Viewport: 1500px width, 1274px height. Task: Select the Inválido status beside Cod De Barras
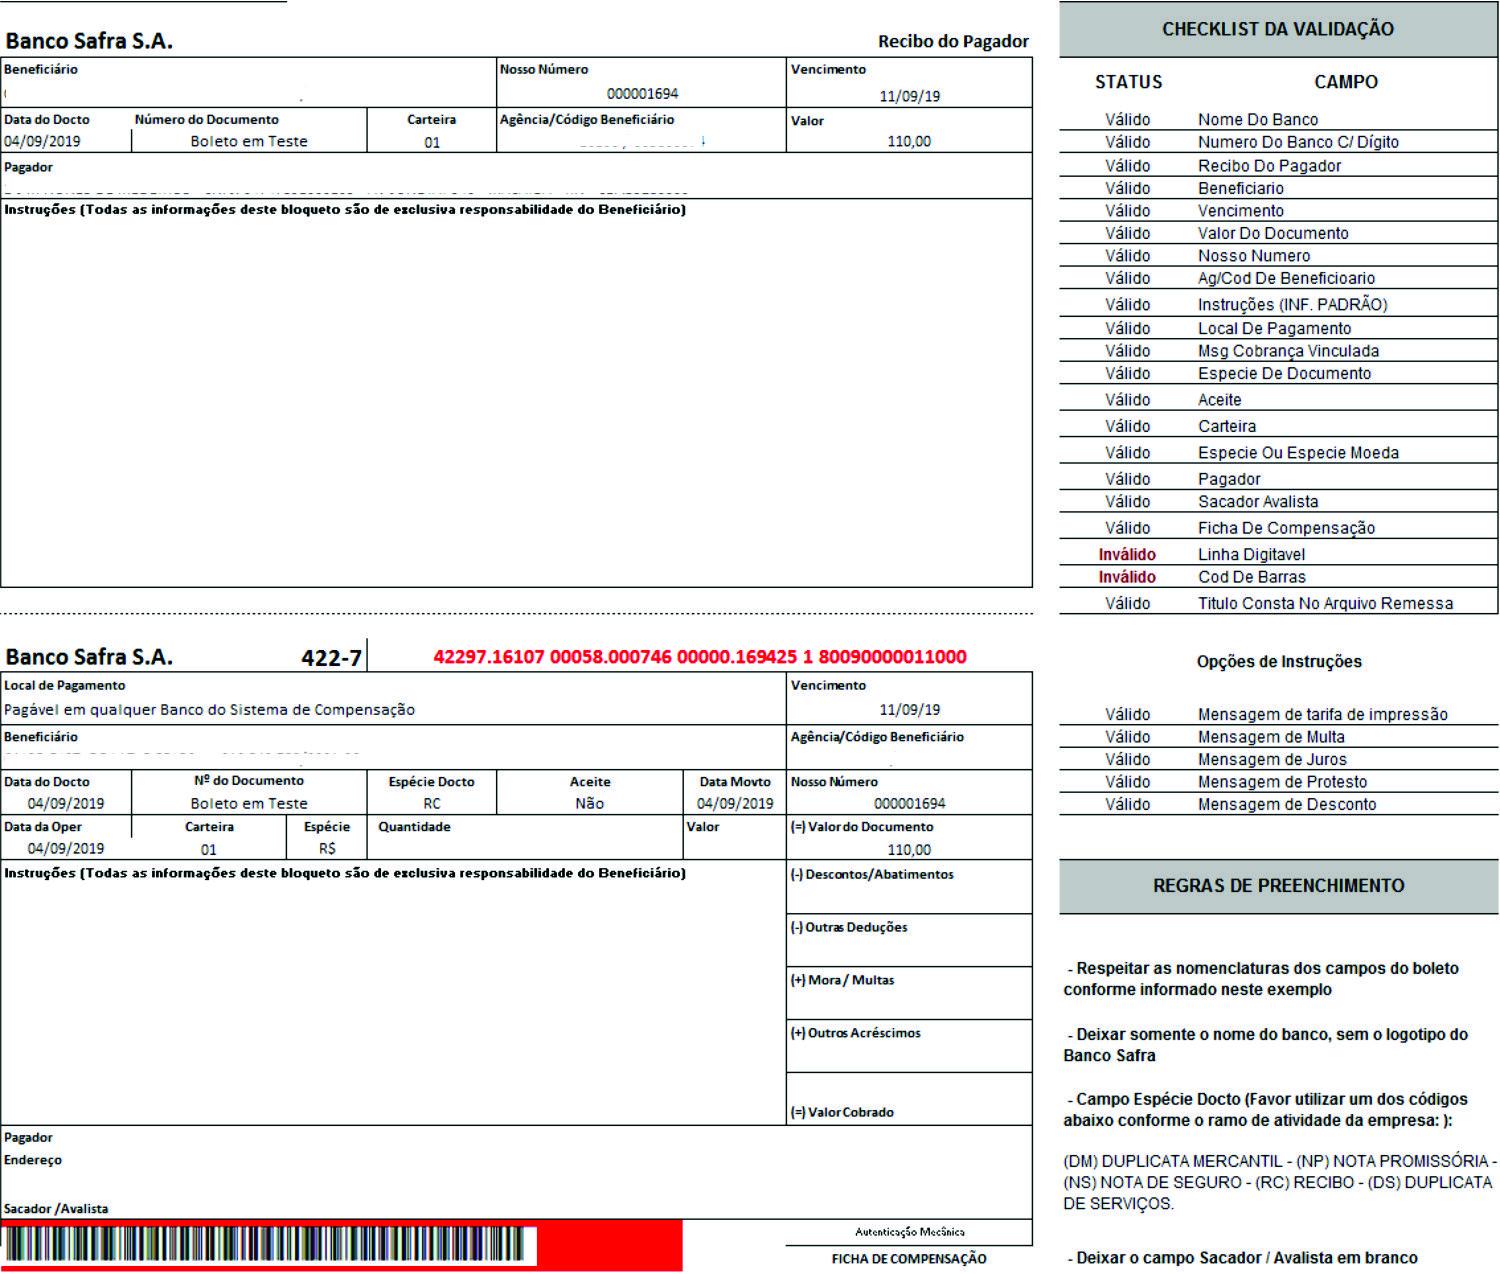(1127, 576)
